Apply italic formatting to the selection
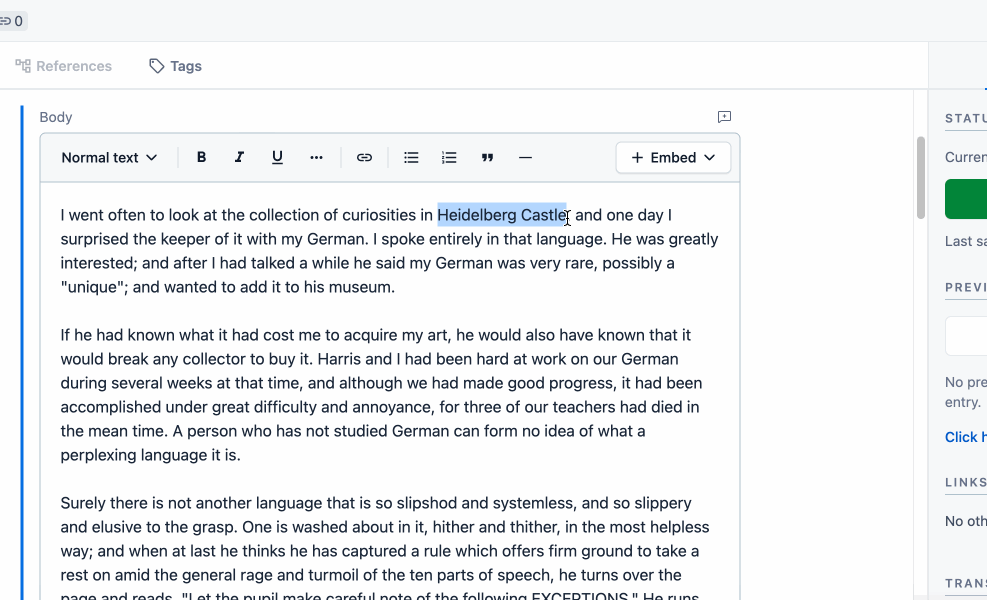 click(239, 157)
